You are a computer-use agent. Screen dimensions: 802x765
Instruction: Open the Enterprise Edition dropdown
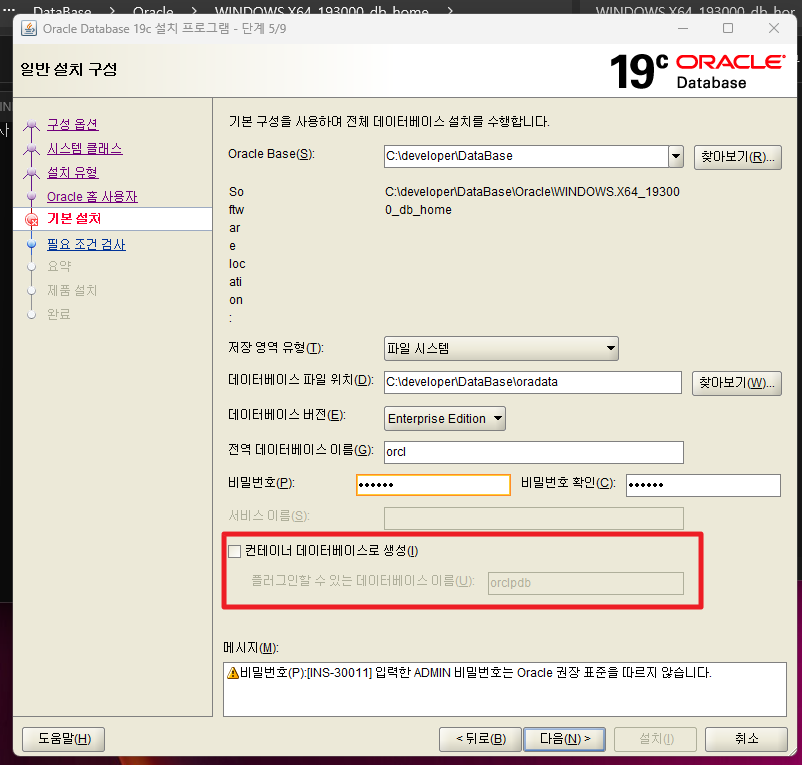[444, 419]
